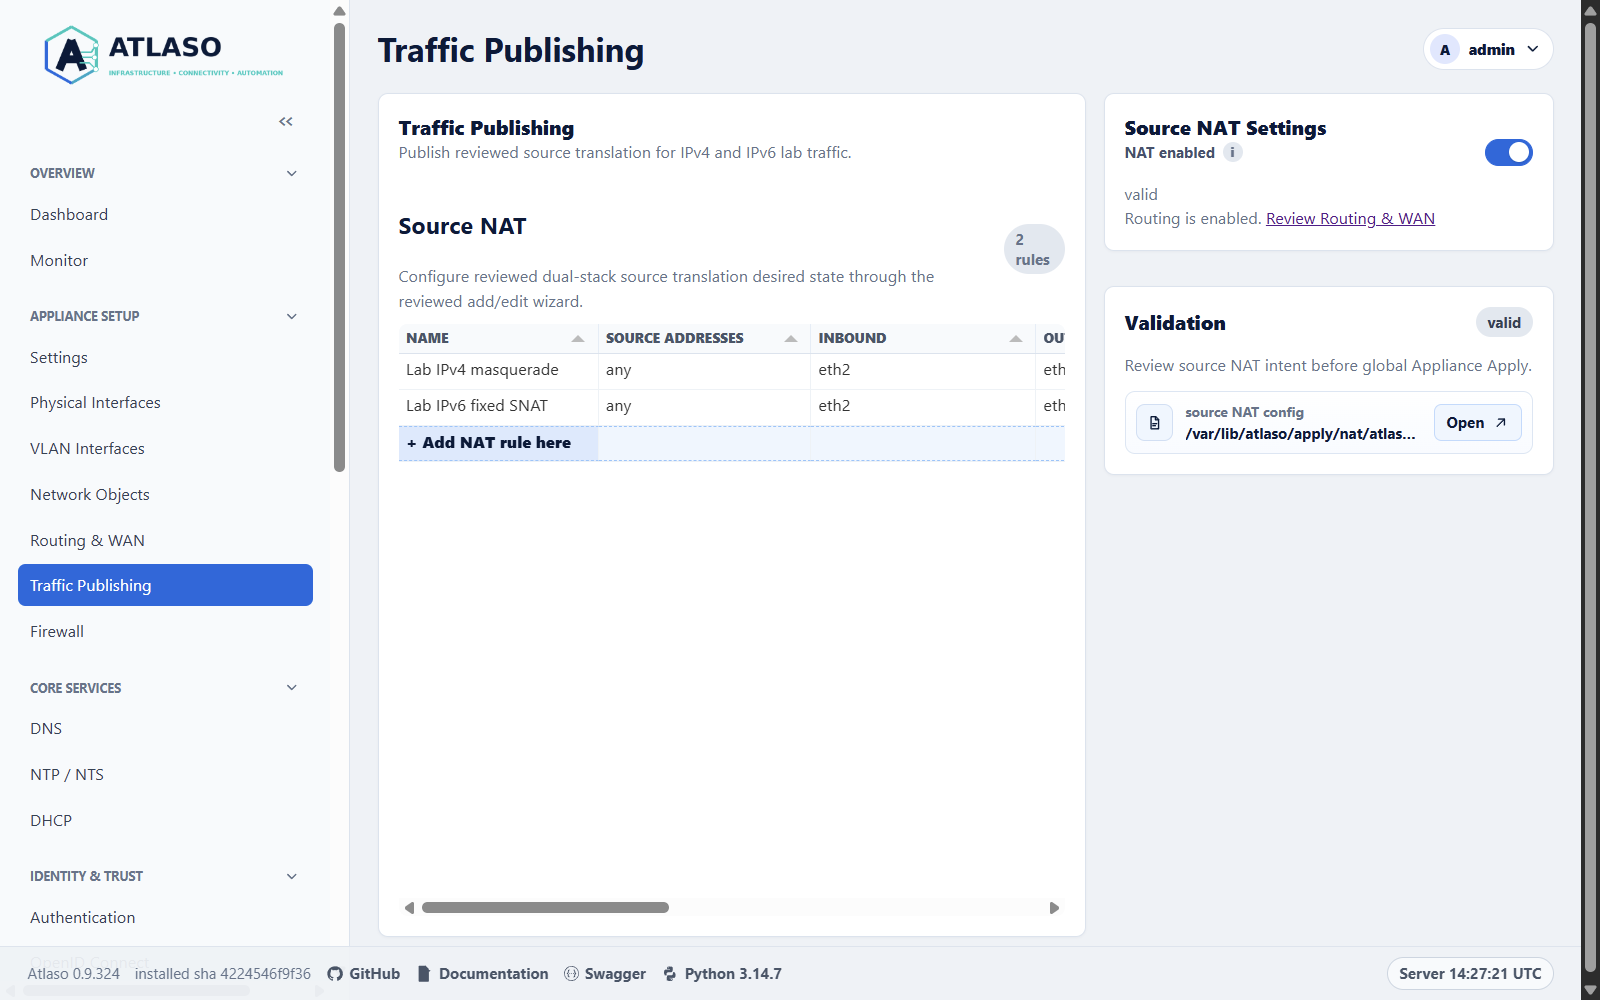1600x1000 pixels.
Task: Click Add NAT rule here
Action: click(489, 443)
